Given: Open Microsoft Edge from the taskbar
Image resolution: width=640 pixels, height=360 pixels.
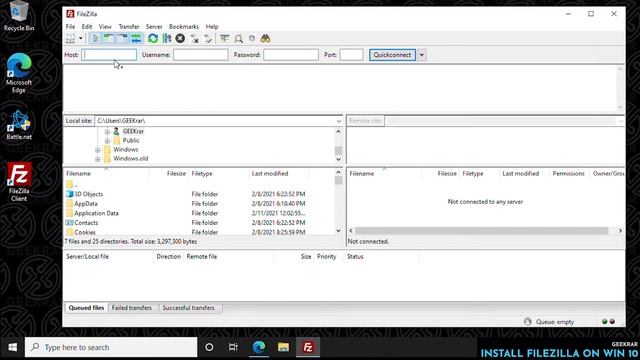Looking at the screenshot, I should 258,347.
